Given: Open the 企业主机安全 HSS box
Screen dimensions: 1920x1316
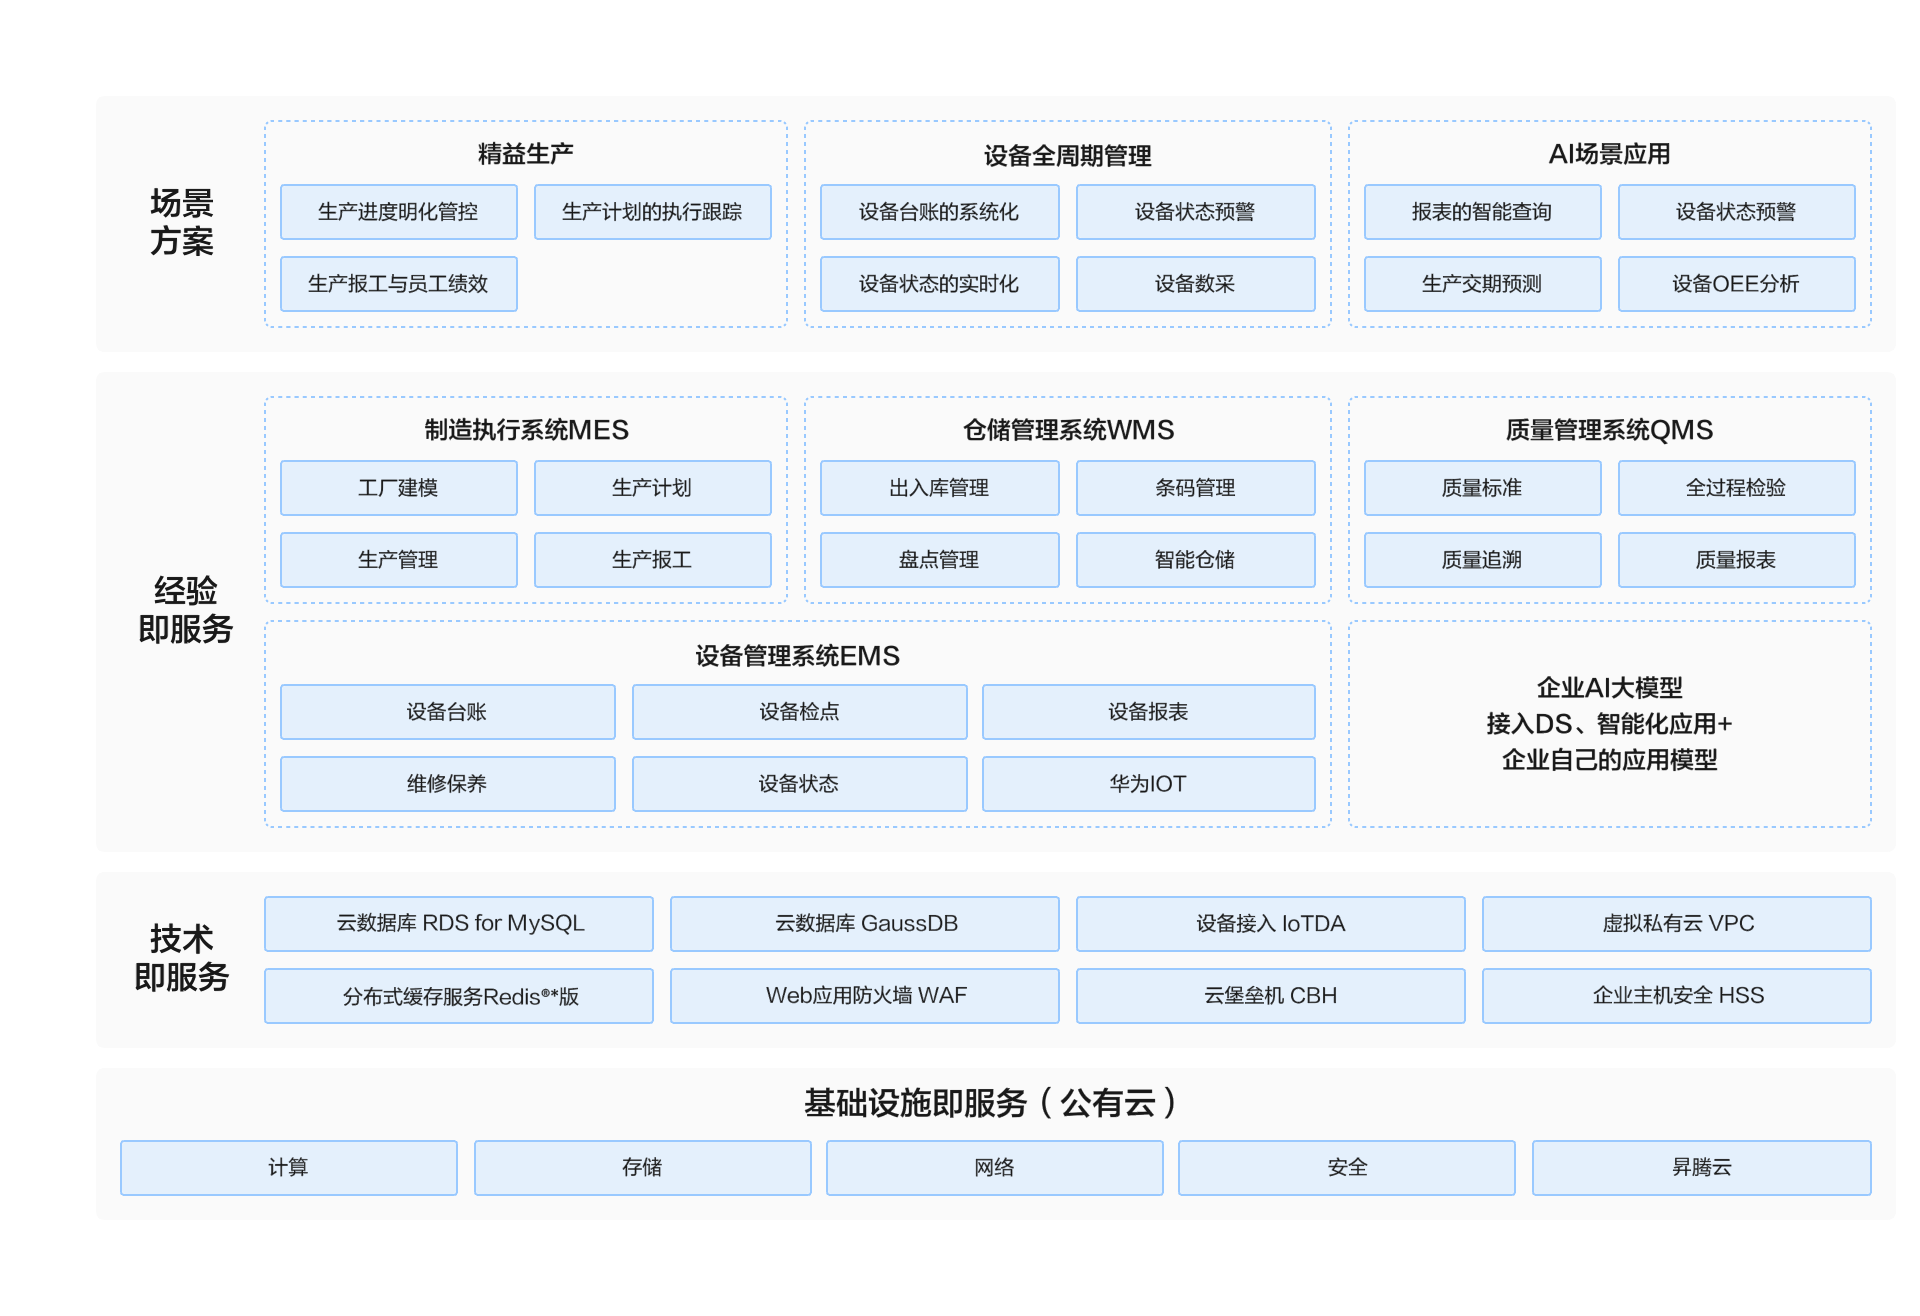Looking at the screenshot, I should 1677,996.
